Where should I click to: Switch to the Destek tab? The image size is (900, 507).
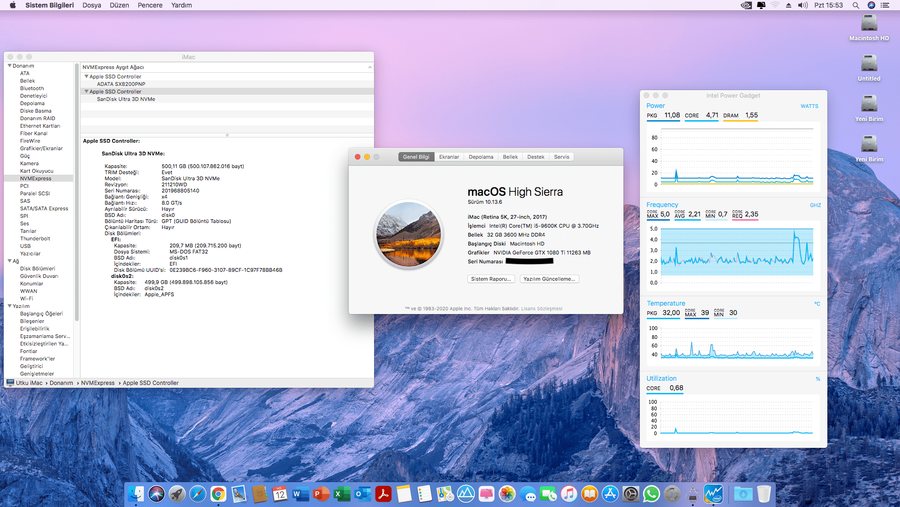[x=536, y=157]
